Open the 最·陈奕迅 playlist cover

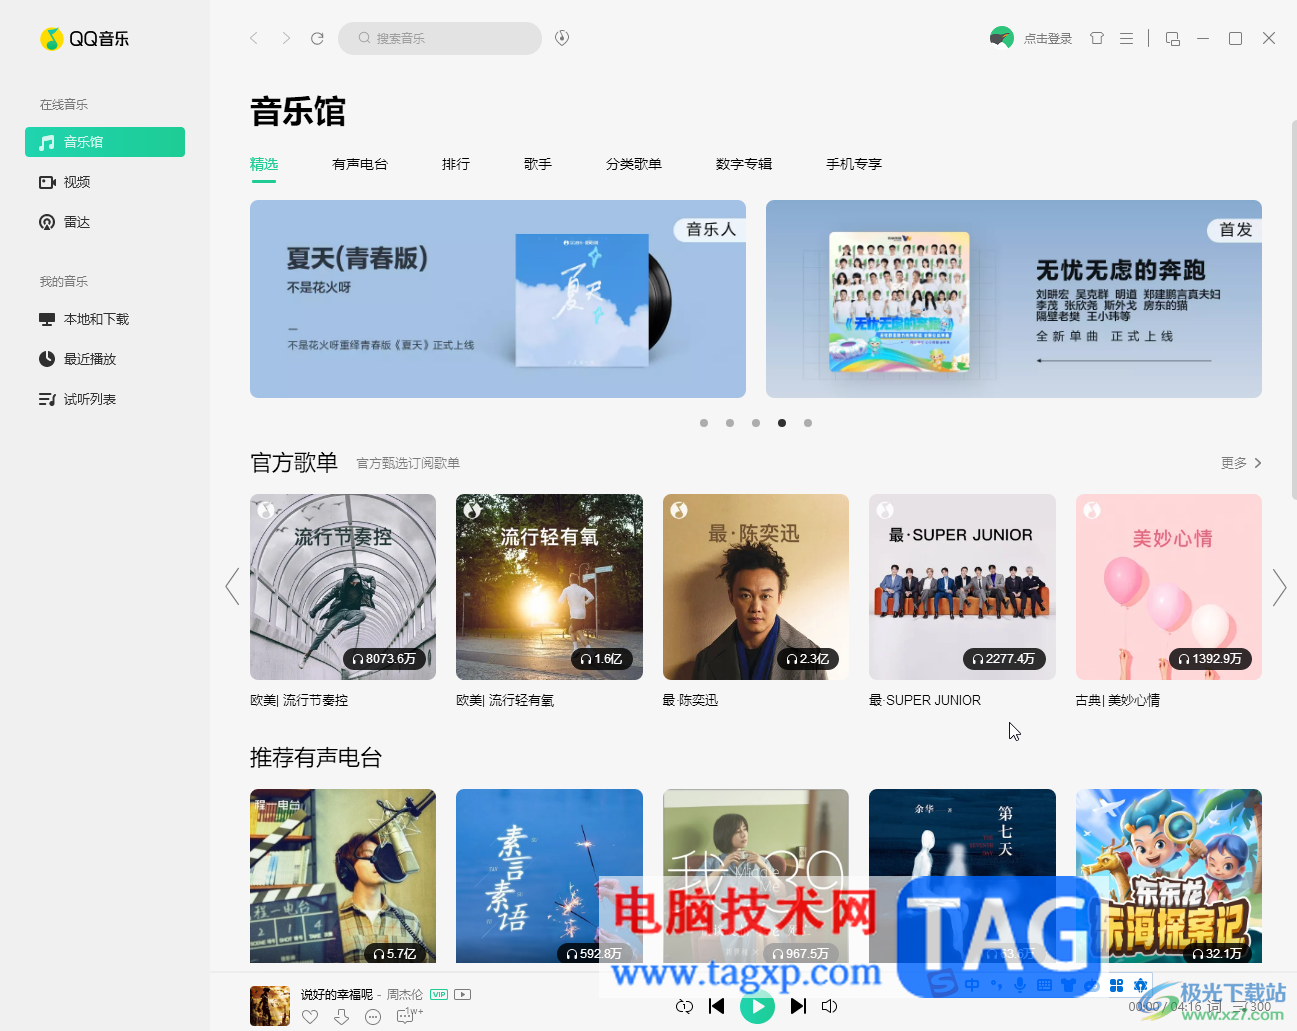pyautogui.click(x=756, y=587)
